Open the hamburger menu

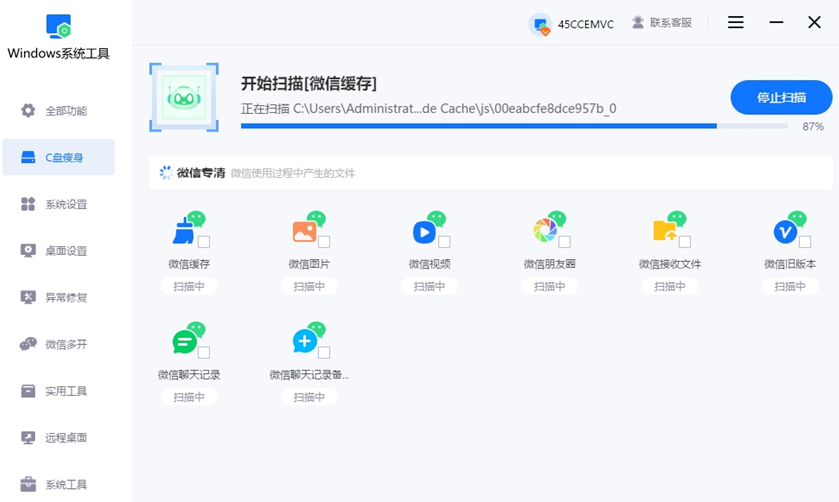pos(736,22)
